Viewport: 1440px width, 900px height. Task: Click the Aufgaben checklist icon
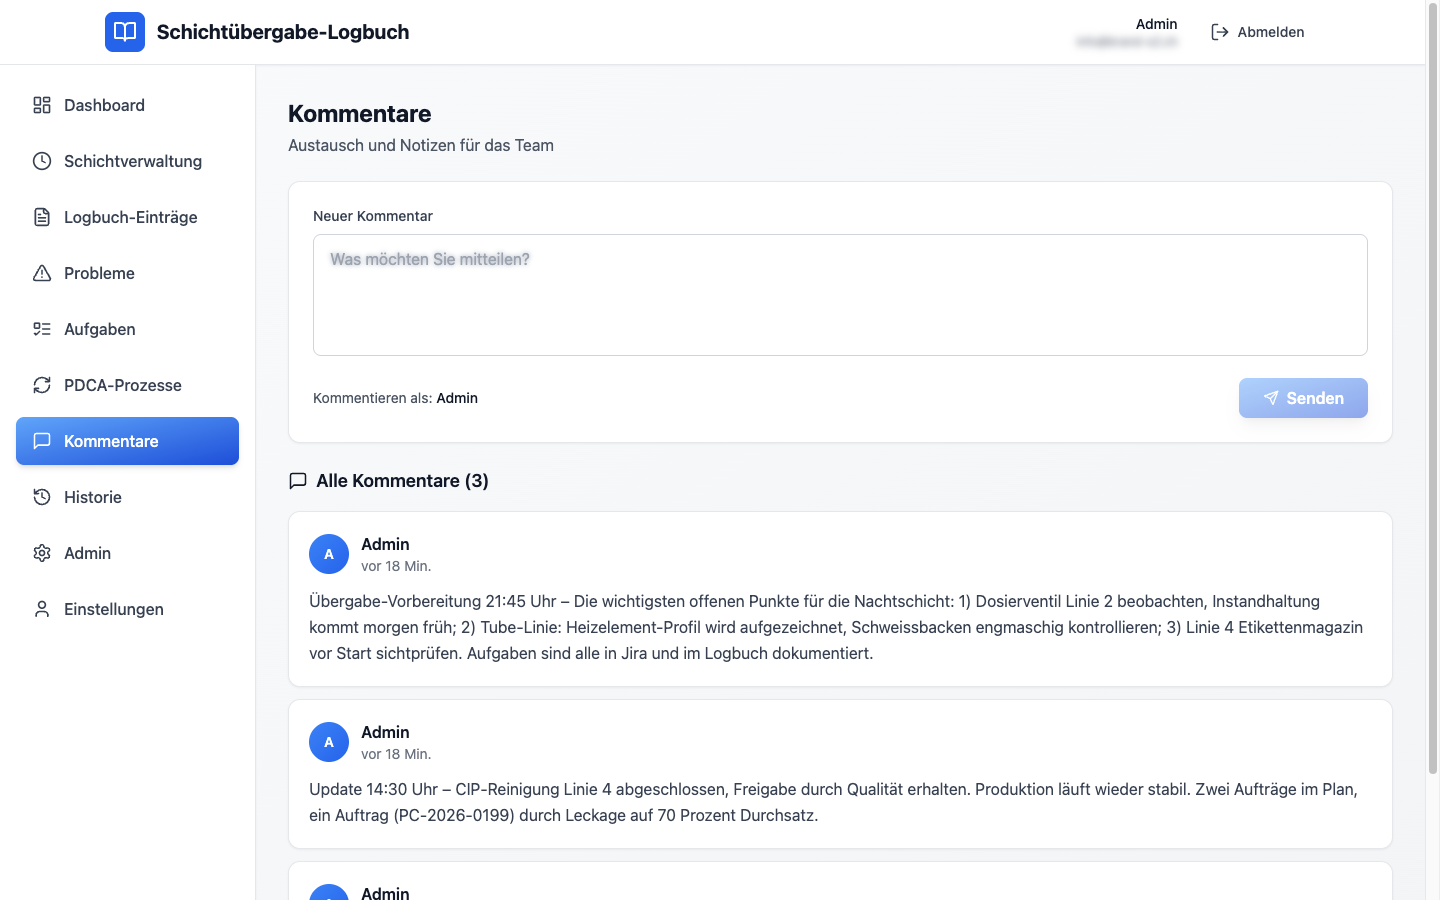42,329
